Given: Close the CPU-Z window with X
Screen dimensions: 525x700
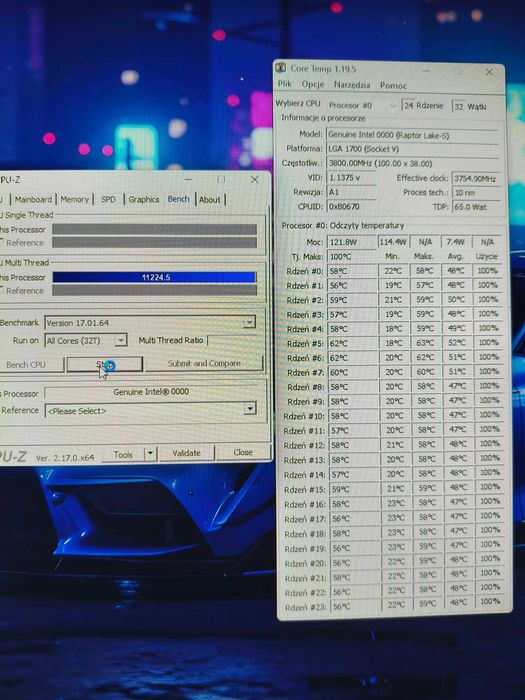Looking at the screenshot, I should tap(254, 179).
